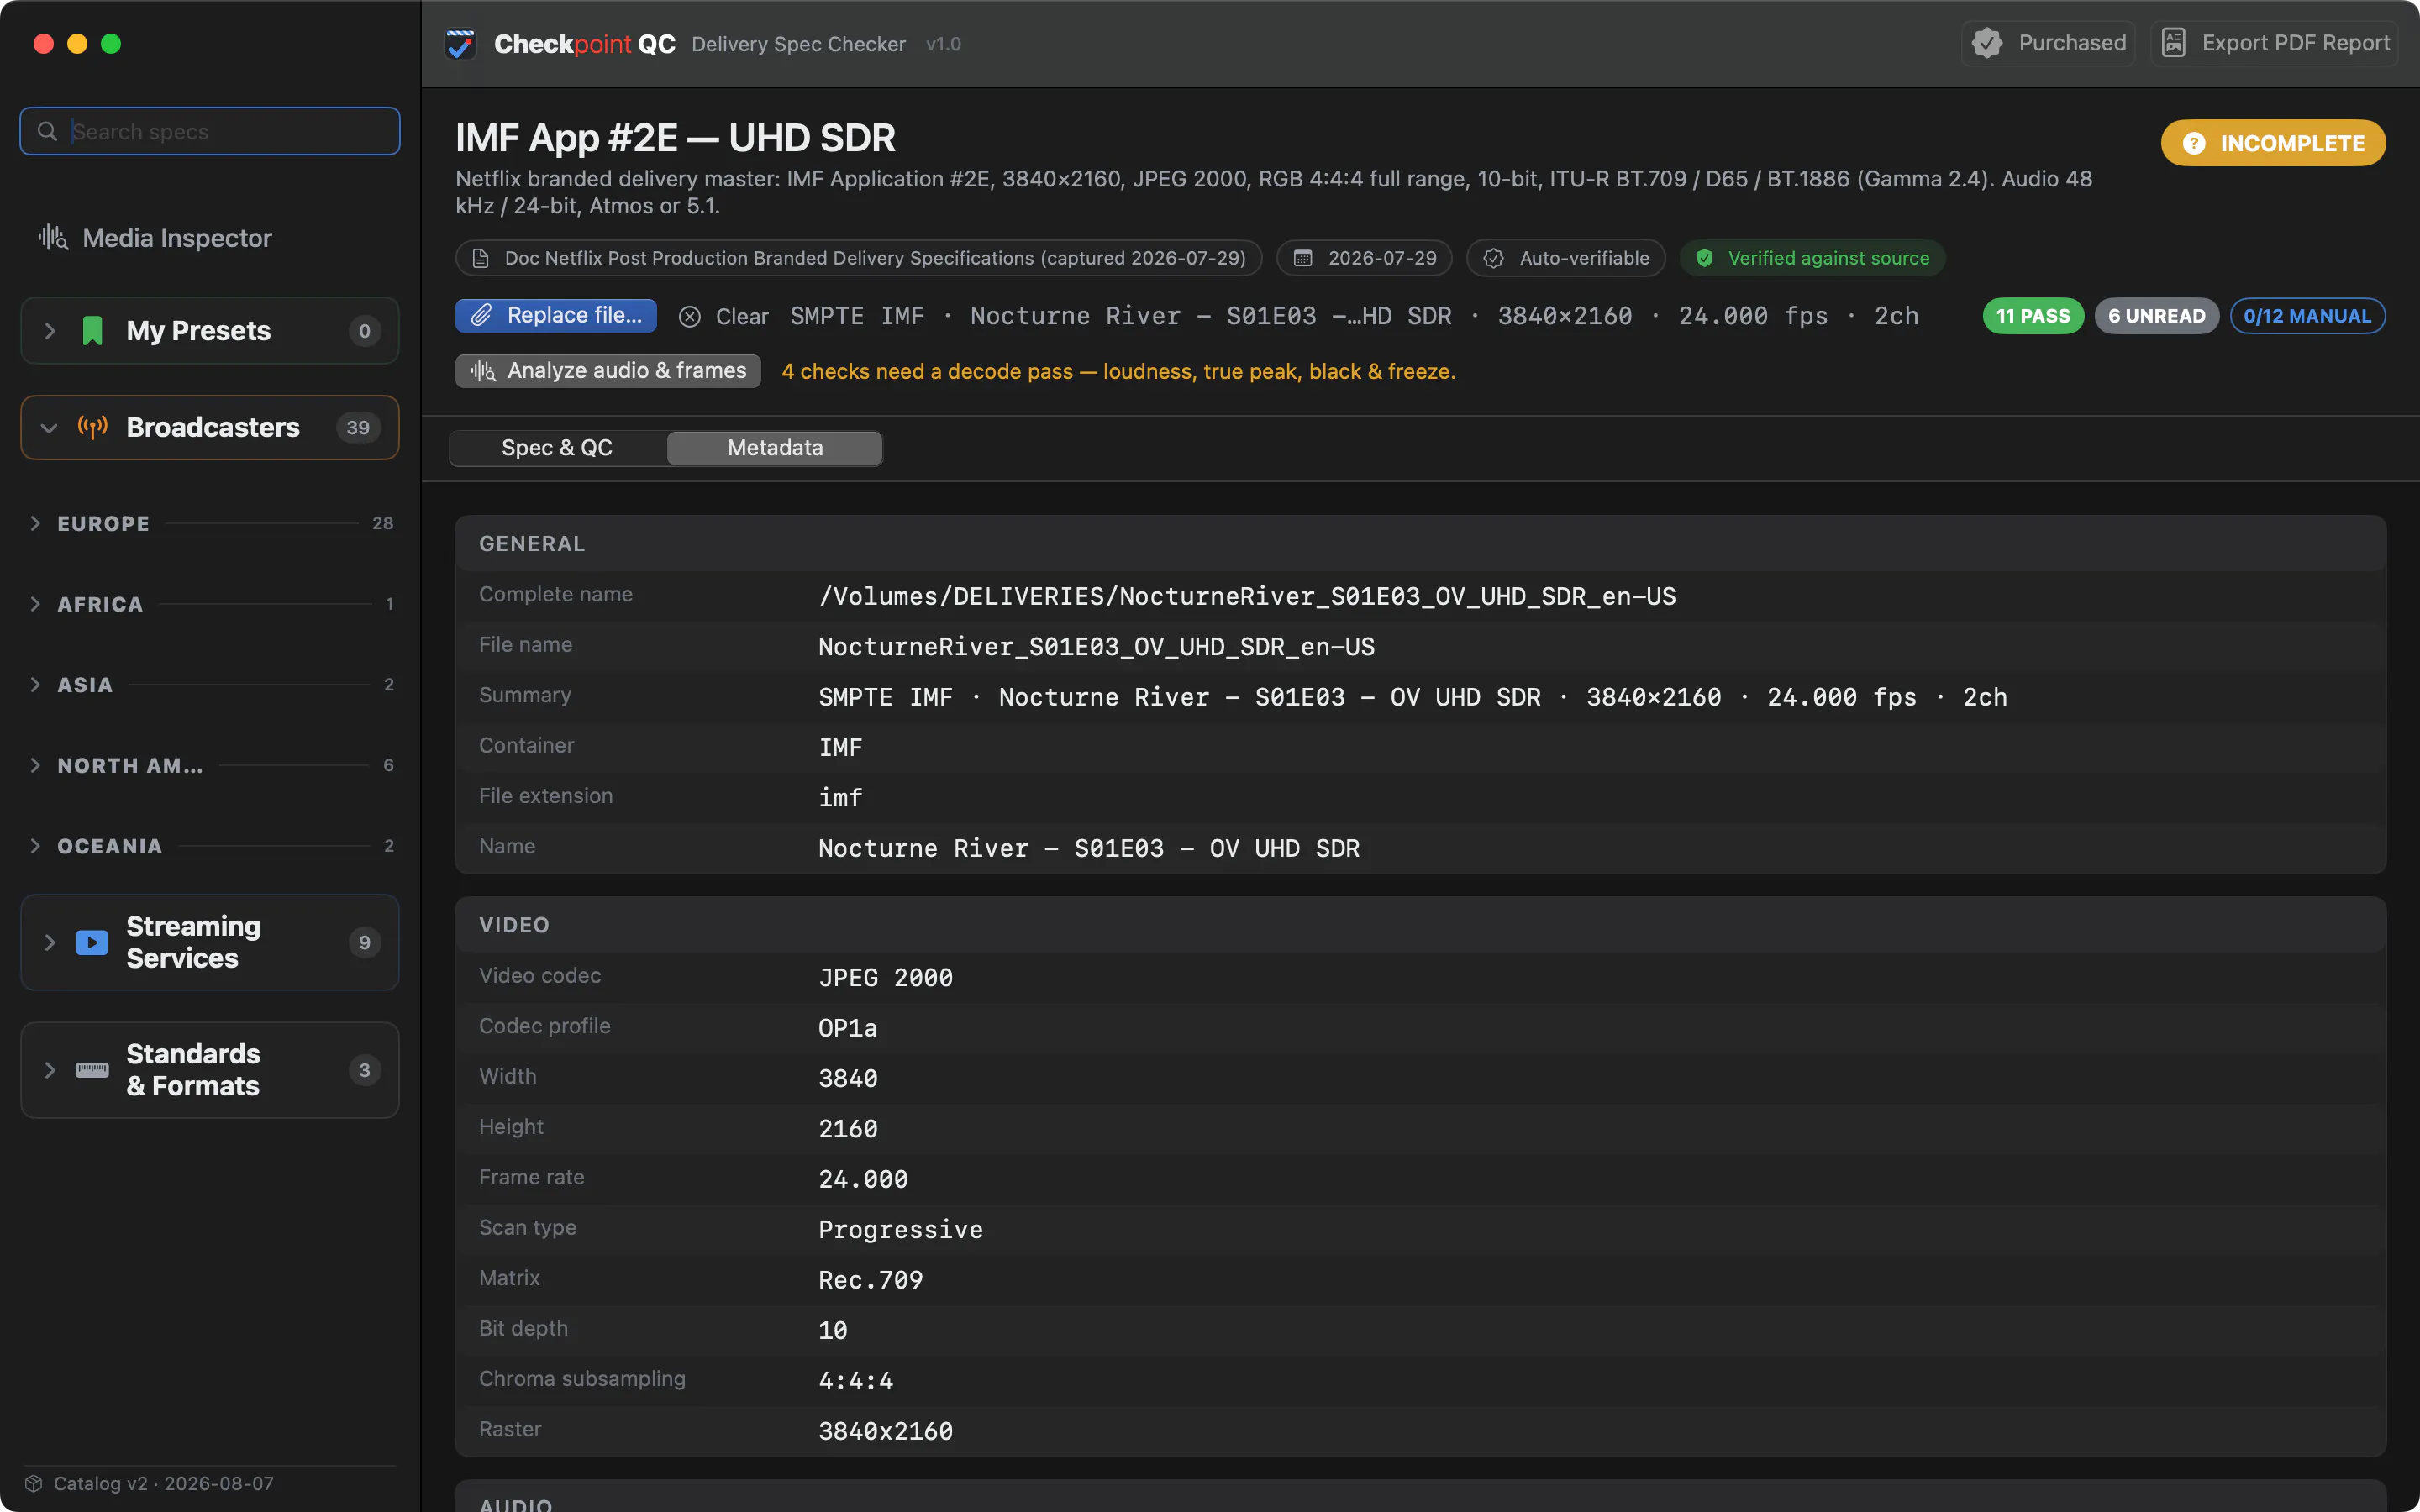Viewport: 2420px width, 1512px height.
Task: Click the Media Inspector waveform icon
Action: pos(53,238)
